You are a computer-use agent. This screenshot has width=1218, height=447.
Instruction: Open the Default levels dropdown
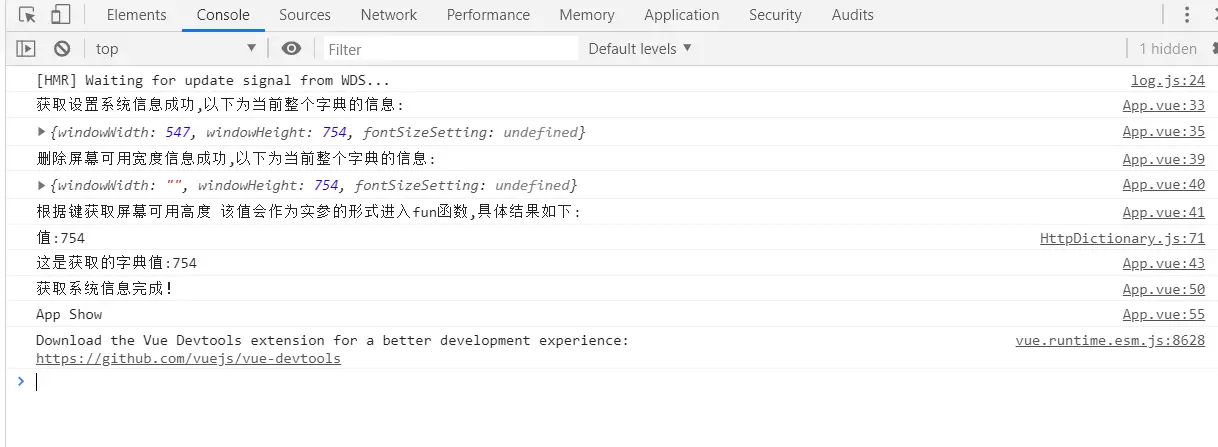(x=640, y=49)
